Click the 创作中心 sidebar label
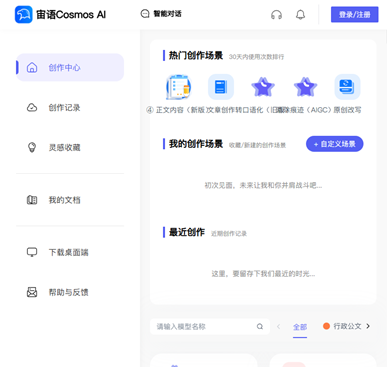The width and height of the screenshot is (387, 367). click(64, 68)
